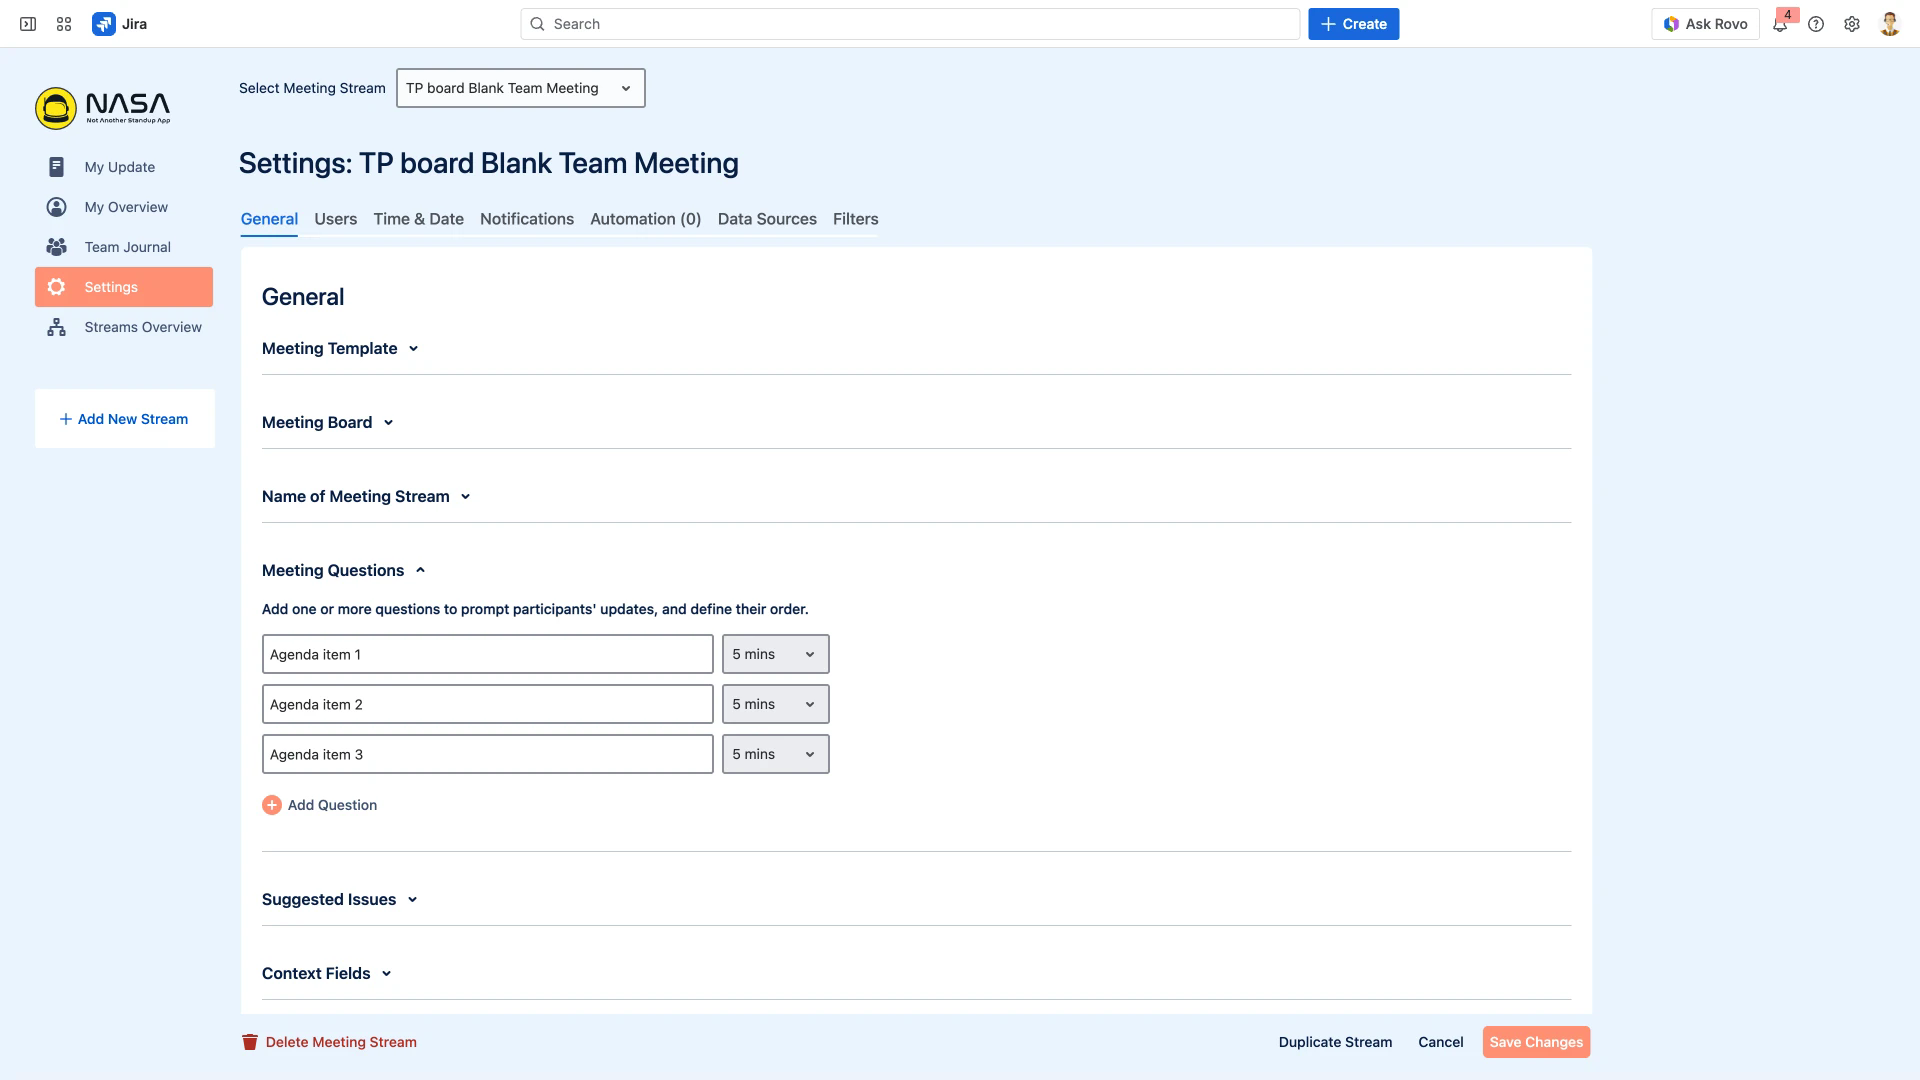Open the Streams Overview sidebar item

coord(142,327)
